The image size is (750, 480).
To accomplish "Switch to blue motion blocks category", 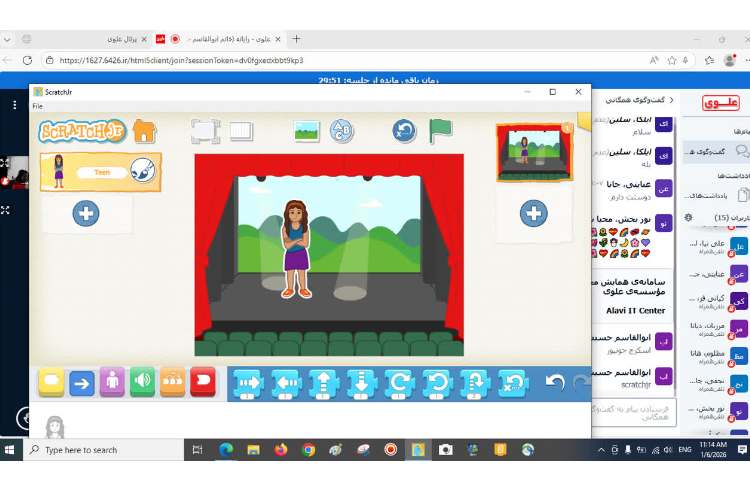I will (x=82, y=382).
